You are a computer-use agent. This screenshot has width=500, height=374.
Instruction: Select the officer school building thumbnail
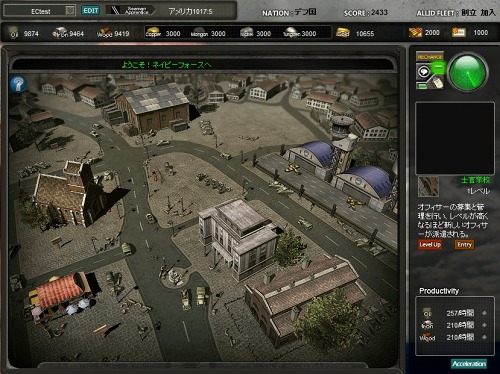(x=428, y=187)
